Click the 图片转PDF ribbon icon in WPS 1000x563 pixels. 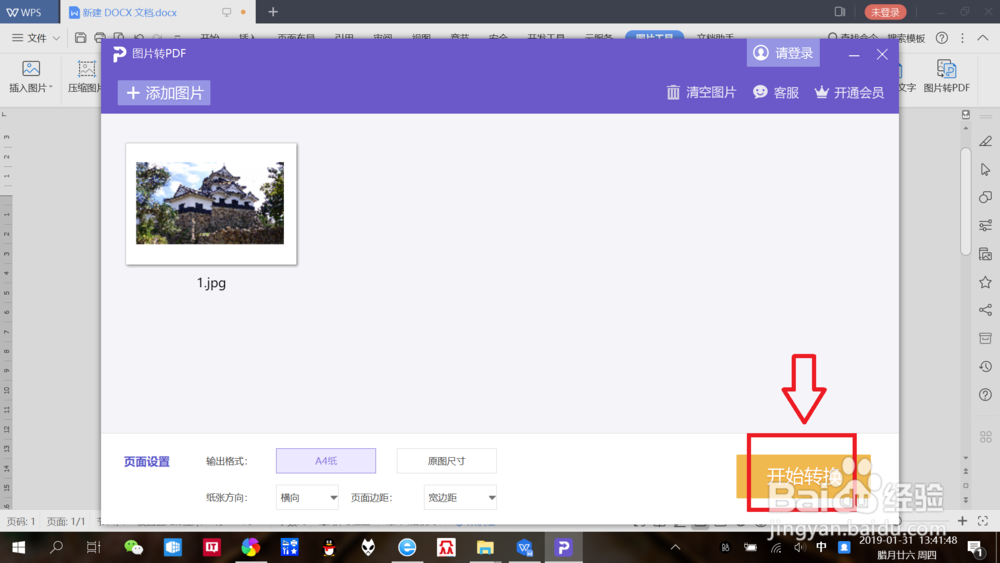[946, 76]
